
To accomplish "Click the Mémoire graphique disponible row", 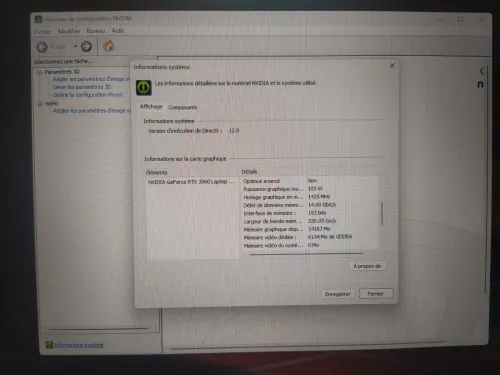I will (309, 229).
